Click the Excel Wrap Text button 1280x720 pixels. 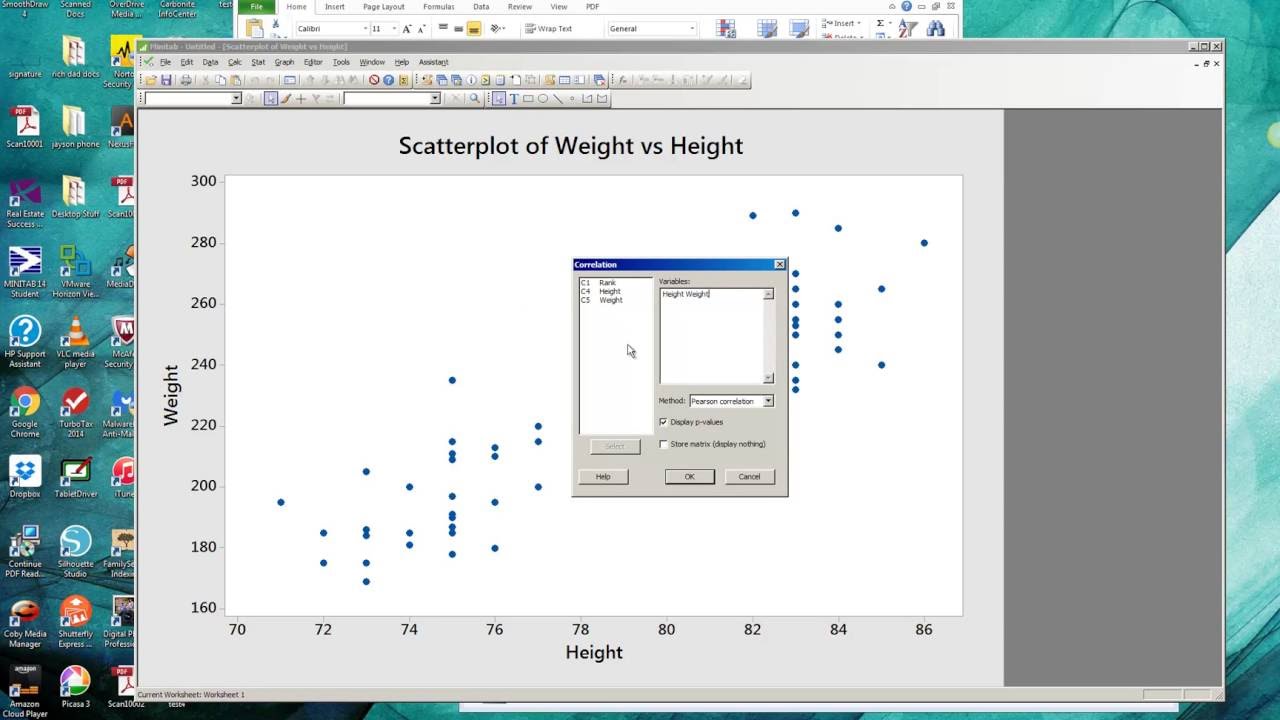click(x=548, y=28)
